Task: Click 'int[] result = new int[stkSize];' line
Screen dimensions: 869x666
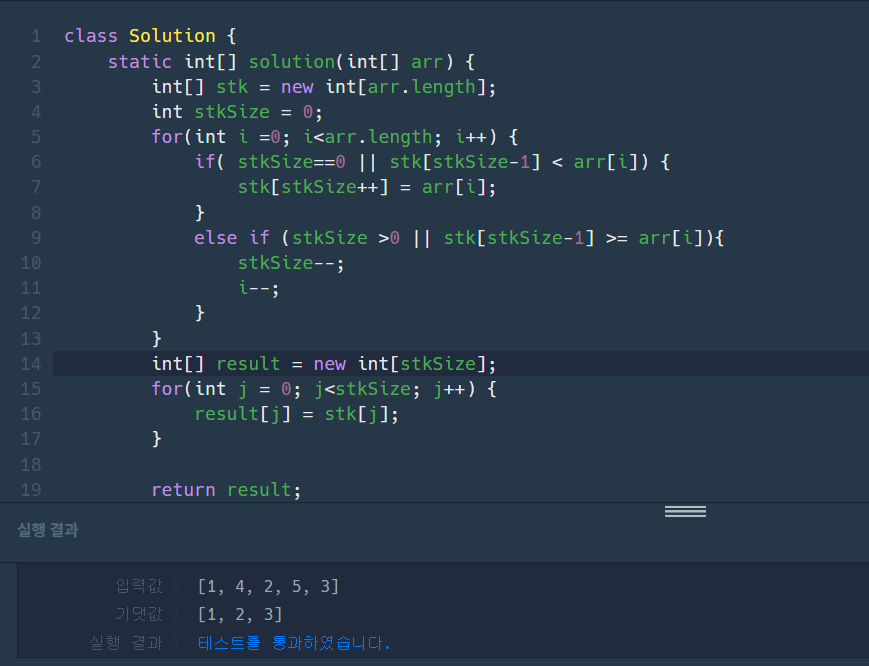Action: (324, 364)
